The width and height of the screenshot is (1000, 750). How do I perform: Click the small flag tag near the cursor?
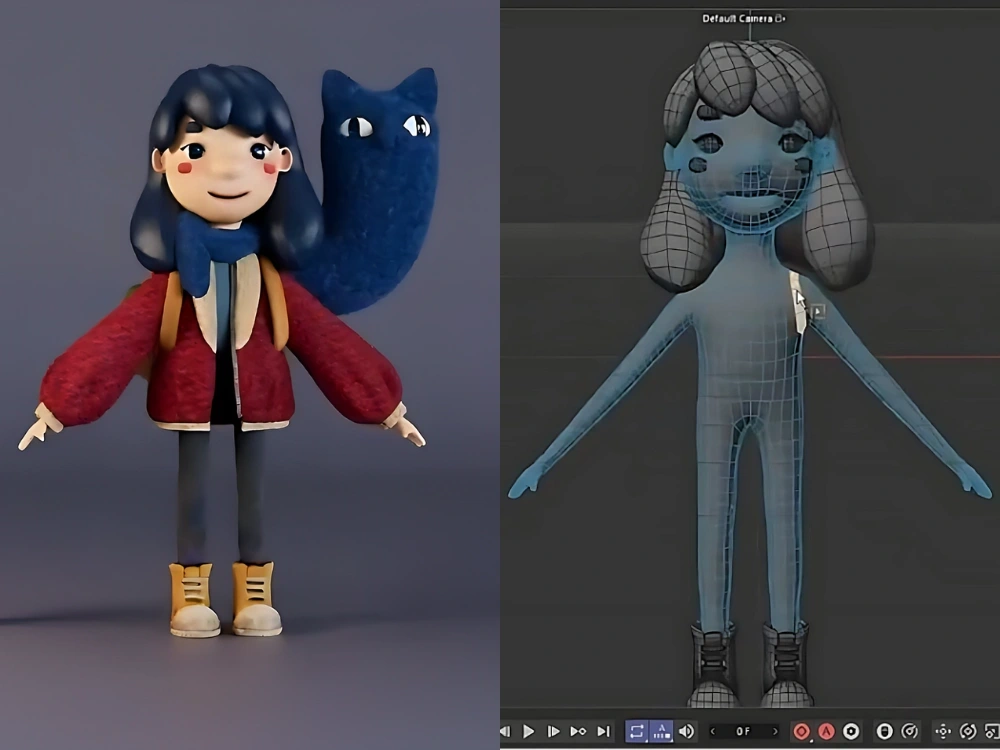[x=818, y=312]
